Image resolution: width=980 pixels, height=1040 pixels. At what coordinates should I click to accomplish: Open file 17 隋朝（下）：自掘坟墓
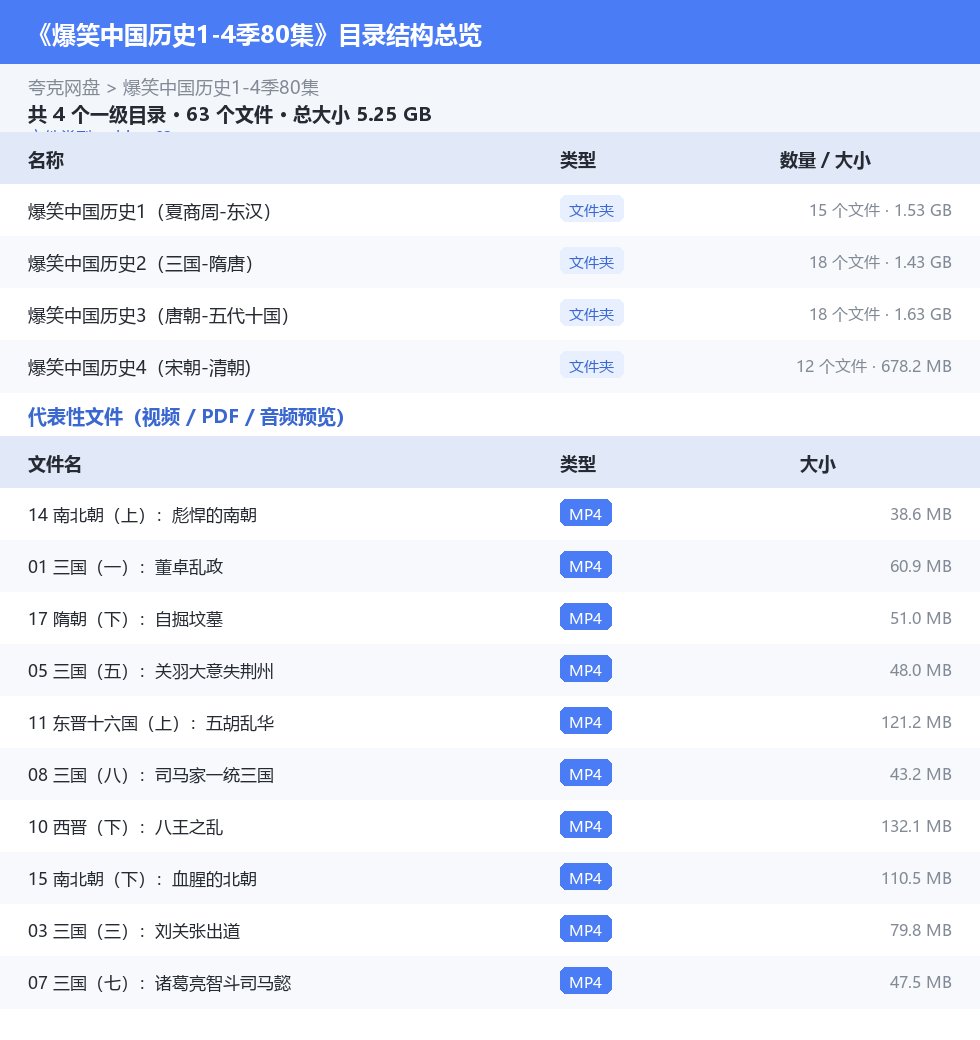pyautogui.click(x=125, y=619)
